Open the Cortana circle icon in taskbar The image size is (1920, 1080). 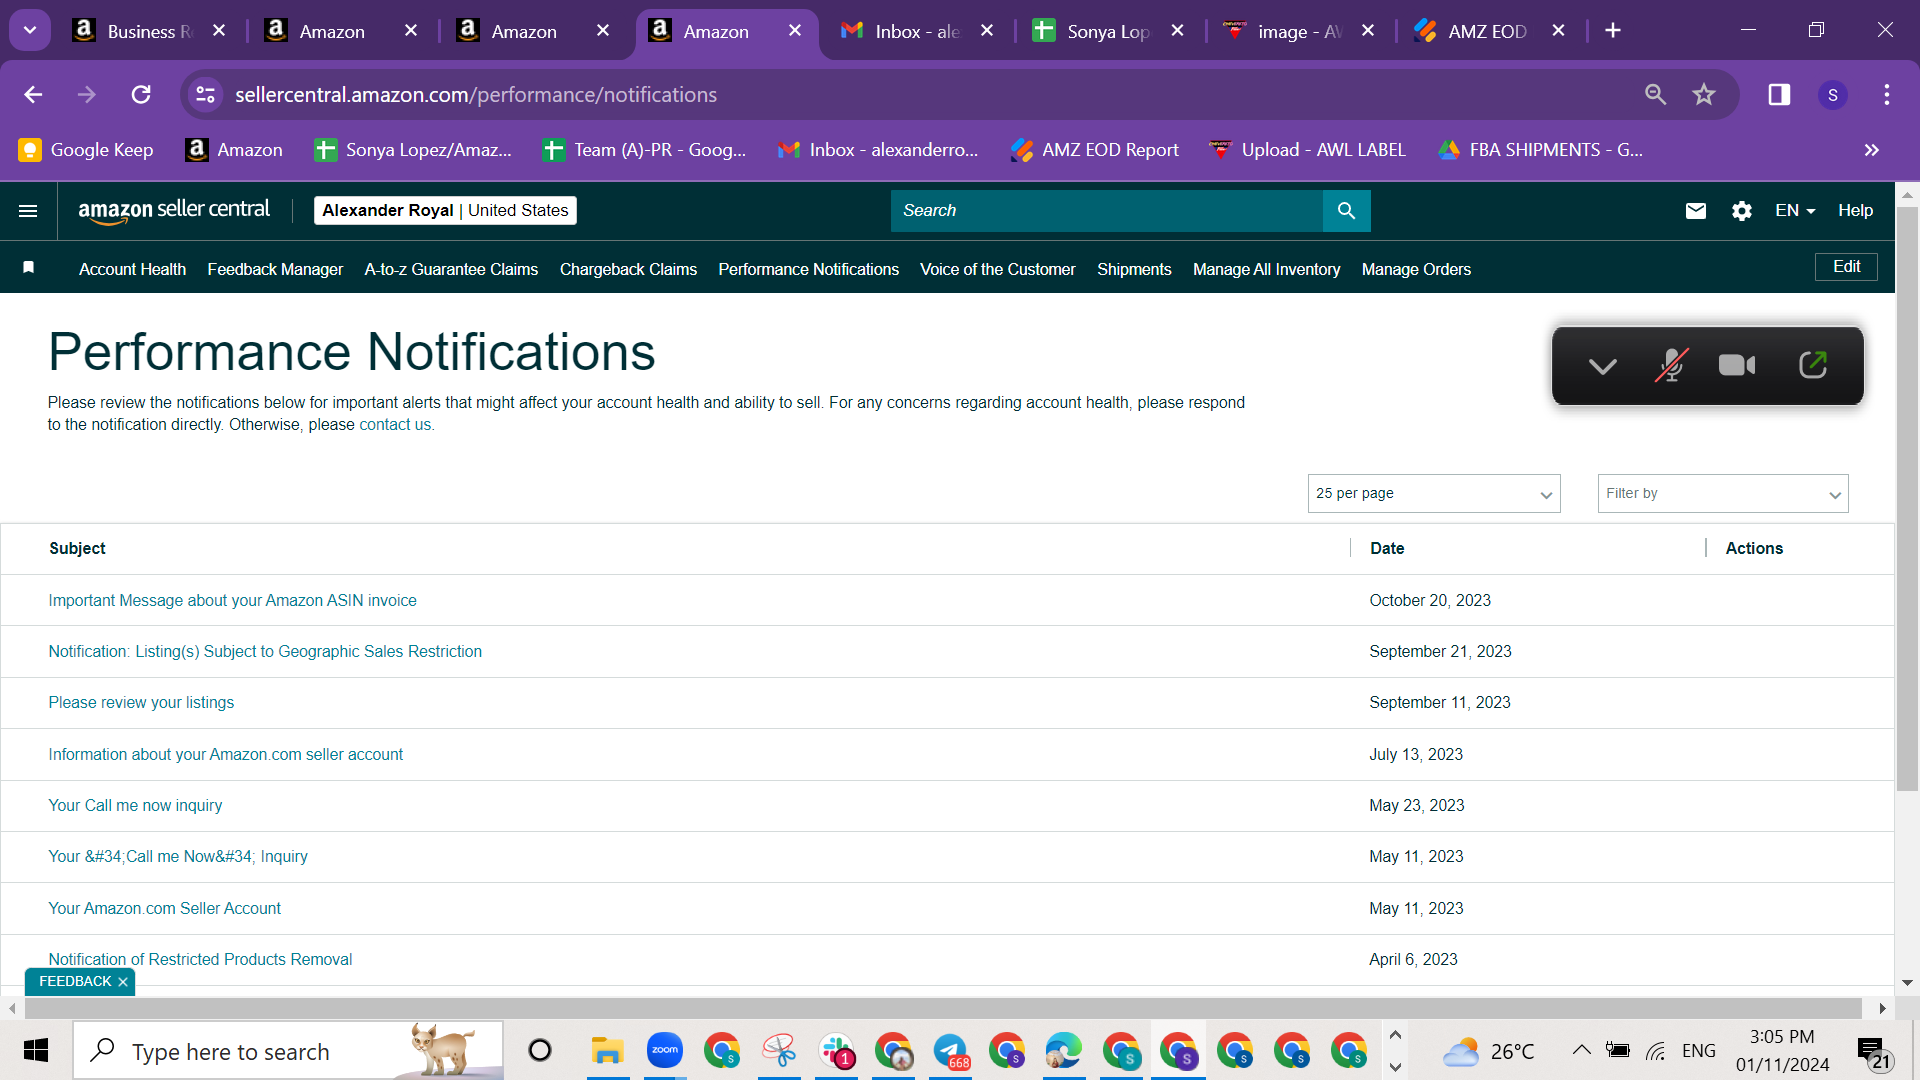click(x=540, y=1050)
